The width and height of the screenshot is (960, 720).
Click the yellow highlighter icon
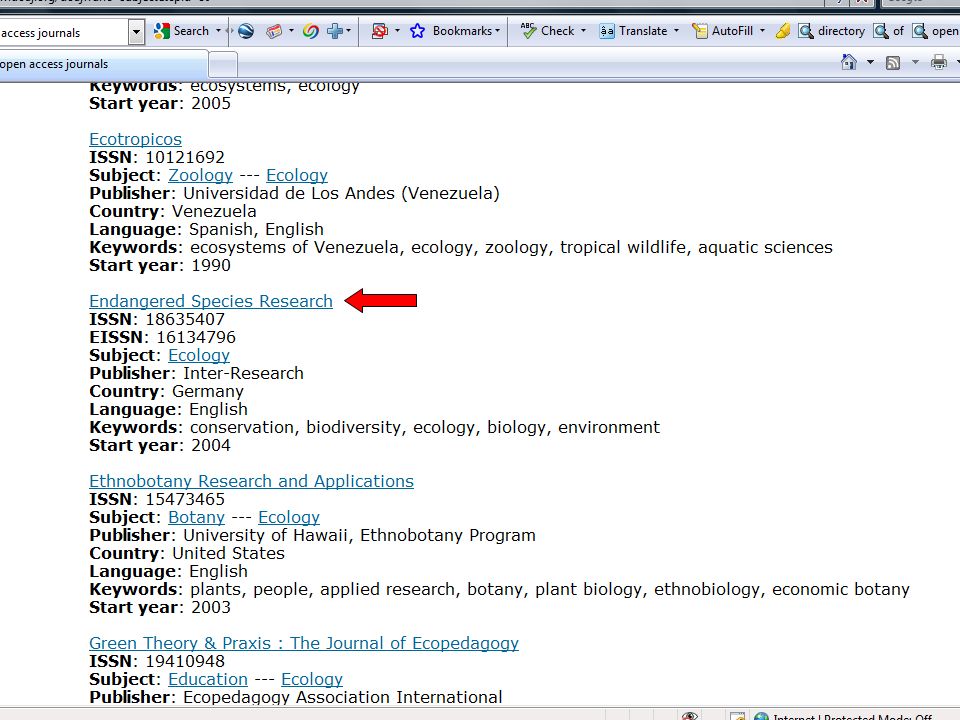[782, 31]
